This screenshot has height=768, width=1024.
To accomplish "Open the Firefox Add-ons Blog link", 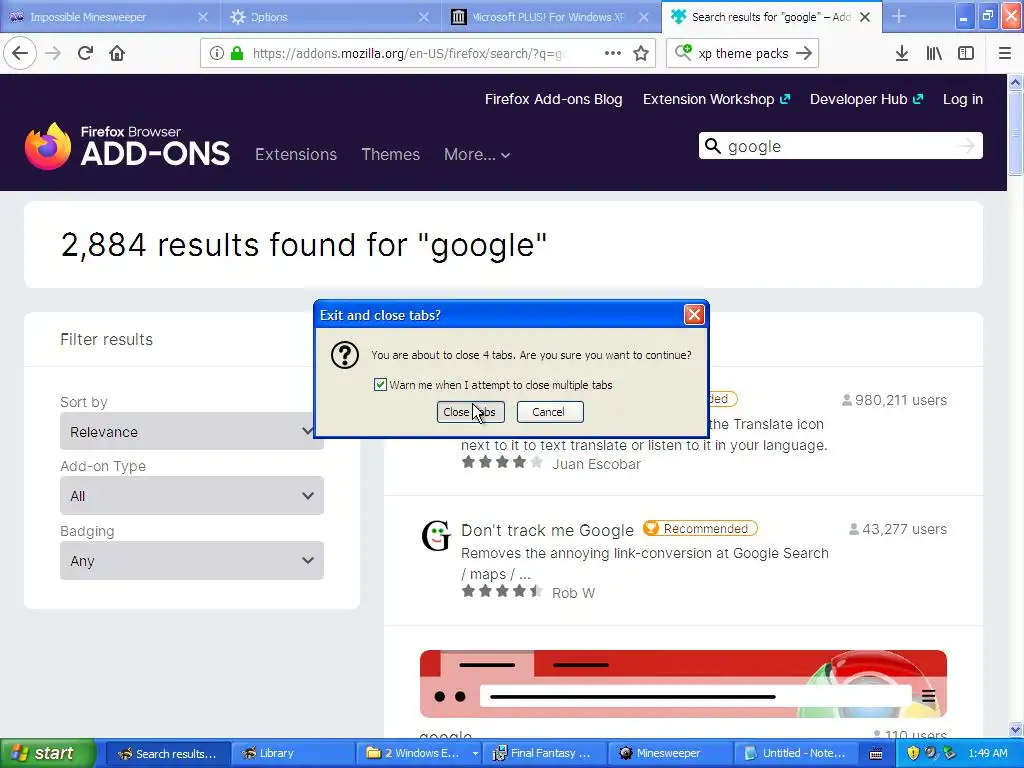I will pyautogui.click(x=553, y=99).
